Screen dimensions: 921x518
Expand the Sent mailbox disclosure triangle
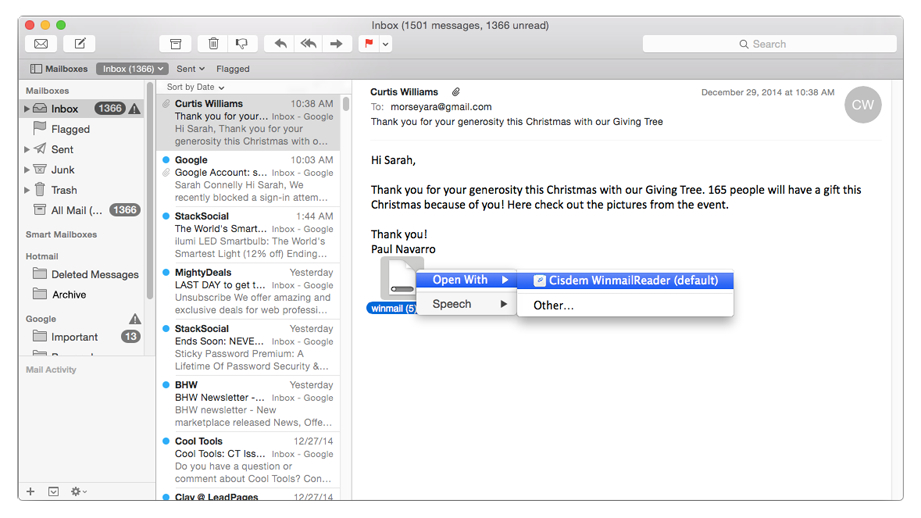(26, 149)
